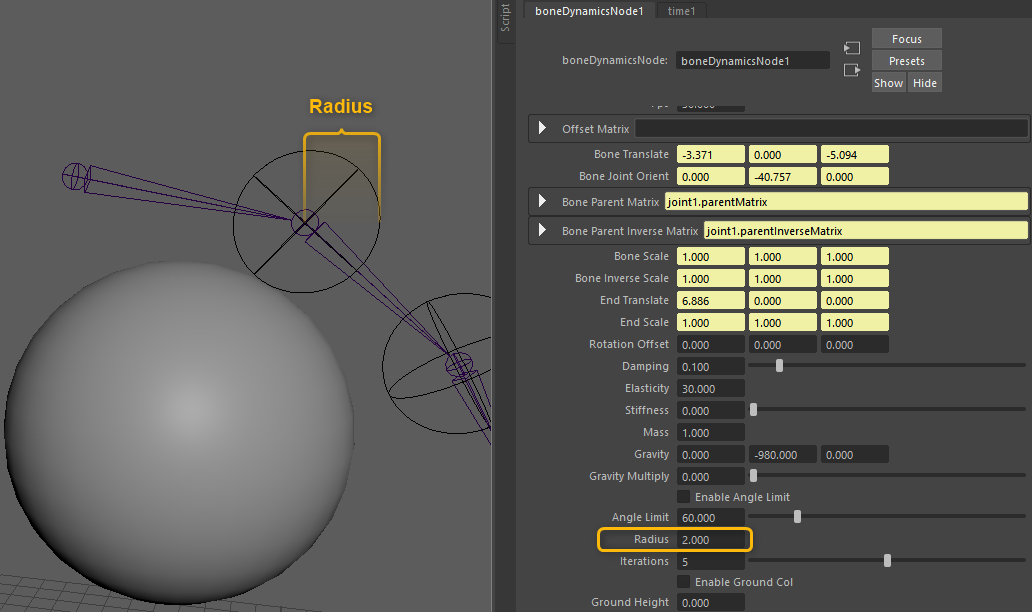Viewport: 1032px width, 612px height.
Task: Click the Elasticity input field
Action: pyautogui.click(x=710, y=388)
